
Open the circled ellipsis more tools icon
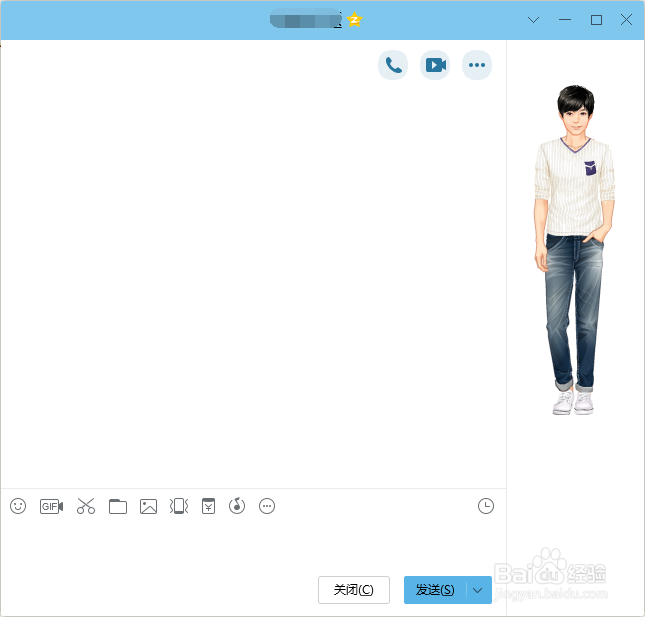pyautogui.click(x=267, y=506)
